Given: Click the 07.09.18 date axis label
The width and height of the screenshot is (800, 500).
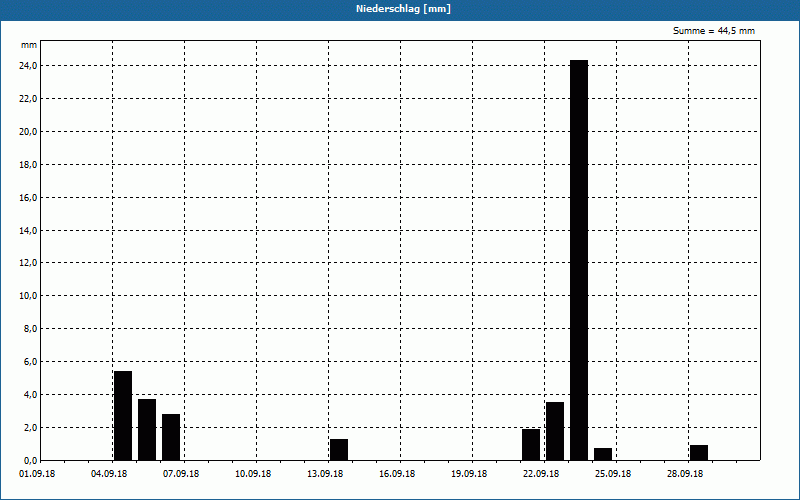Looking at the screenshot, I should (x=181, y=474).
